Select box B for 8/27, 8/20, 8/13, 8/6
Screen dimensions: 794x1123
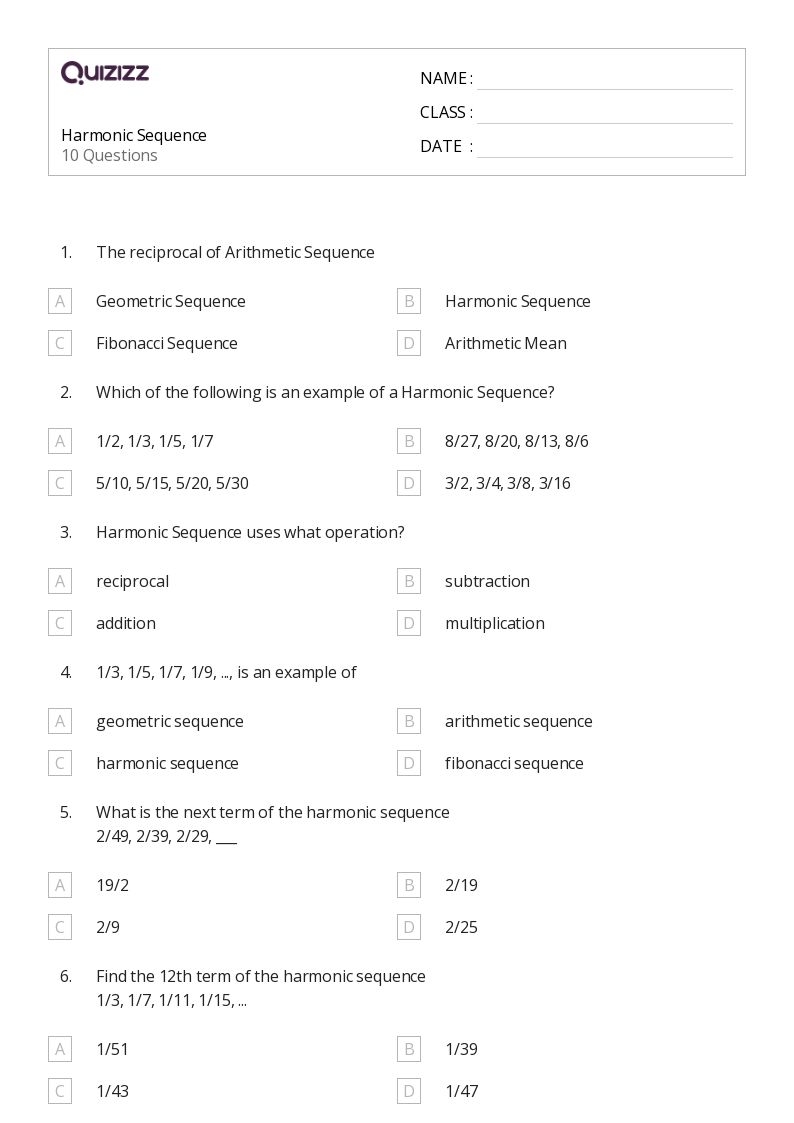pyautogui.click(x=409, y=441)
